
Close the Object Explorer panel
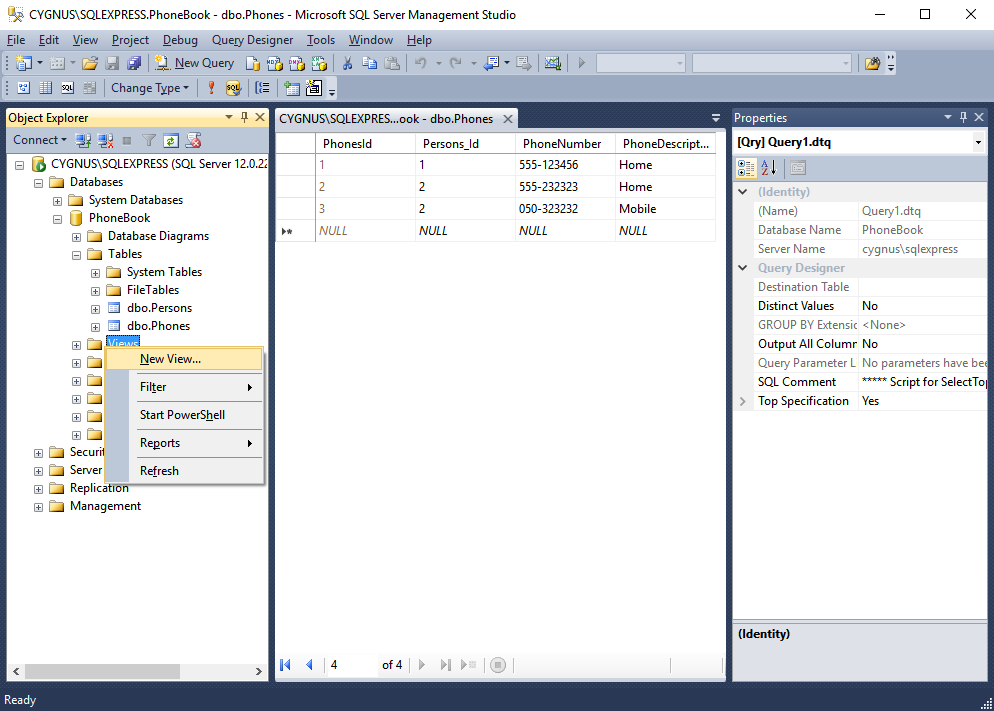pyautogui.click(x=260, y=117)
